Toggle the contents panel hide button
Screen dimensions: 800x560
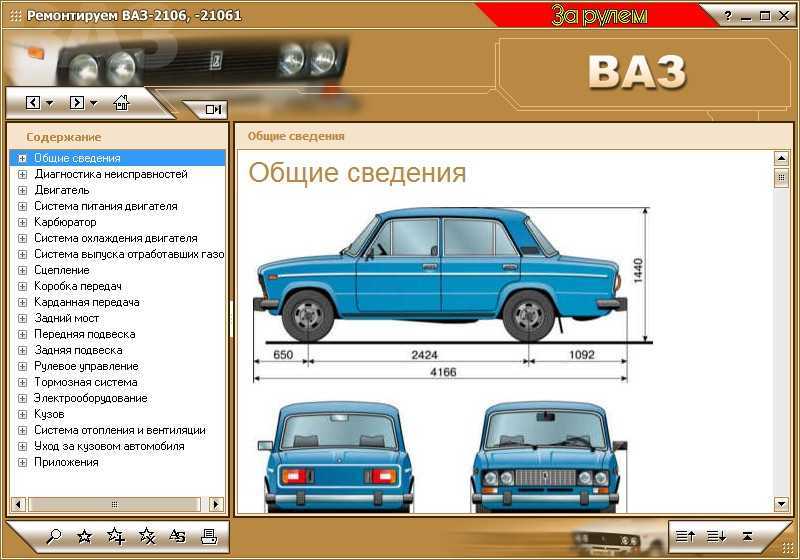coord(213,109)
